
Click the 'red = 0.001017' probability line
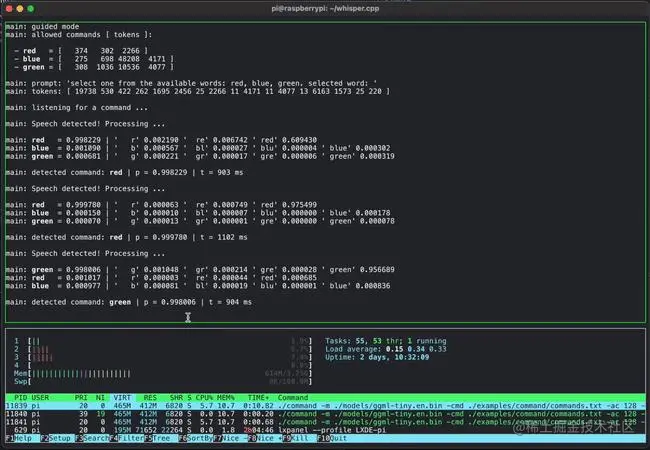coord(161,278)
